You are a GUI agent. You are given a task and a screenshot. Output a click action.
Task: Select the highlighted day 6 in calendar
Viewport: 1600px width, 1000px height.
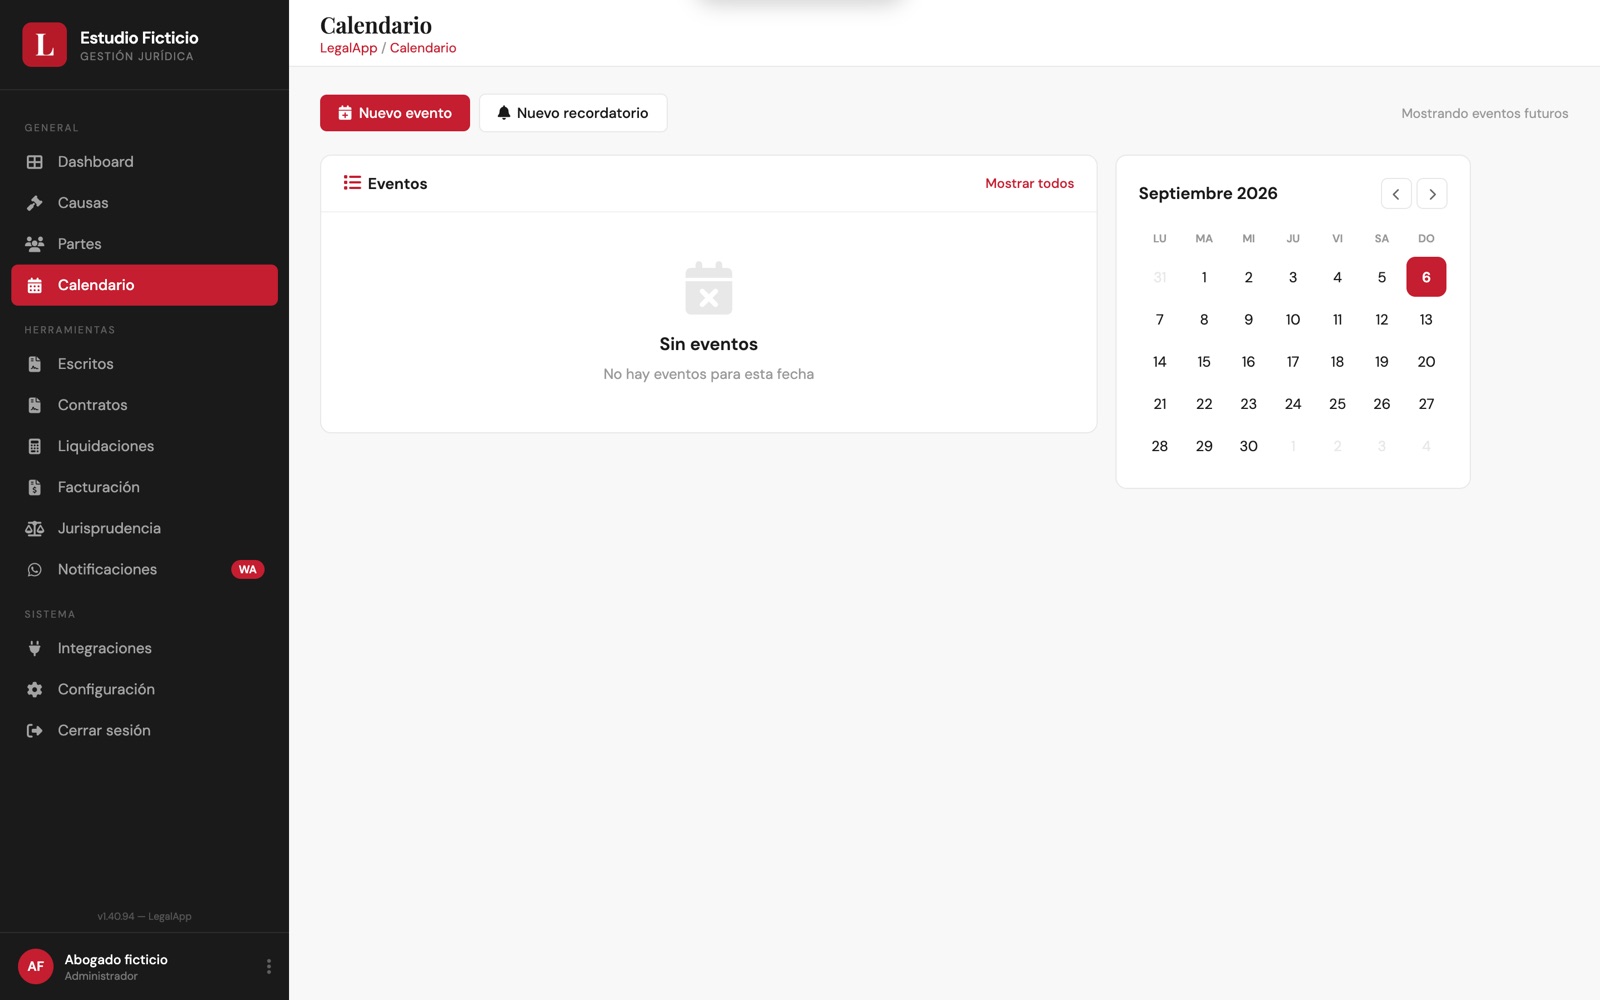(x=1426, y=277)
